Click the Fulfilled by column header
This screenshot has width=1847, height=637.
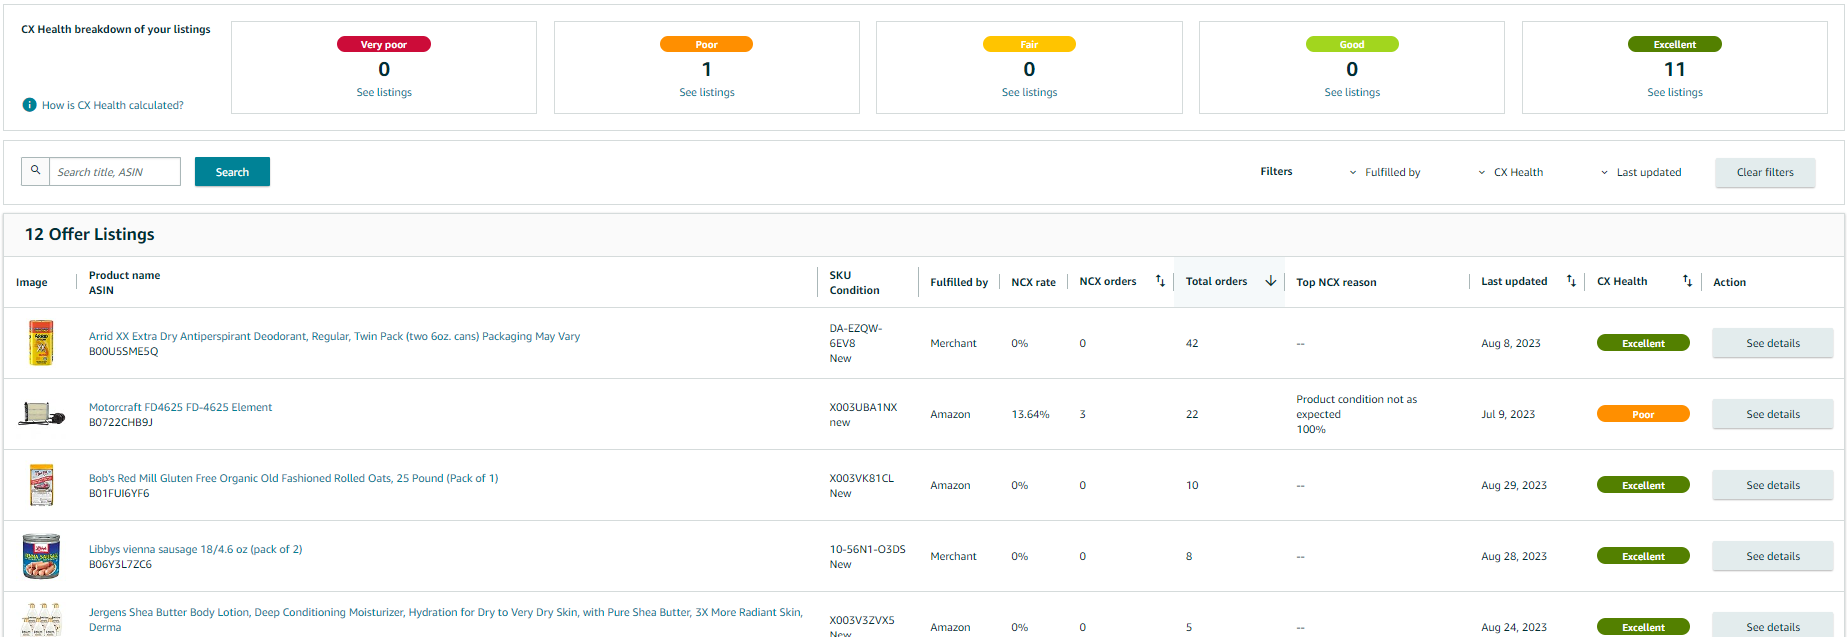click(959, 282)
